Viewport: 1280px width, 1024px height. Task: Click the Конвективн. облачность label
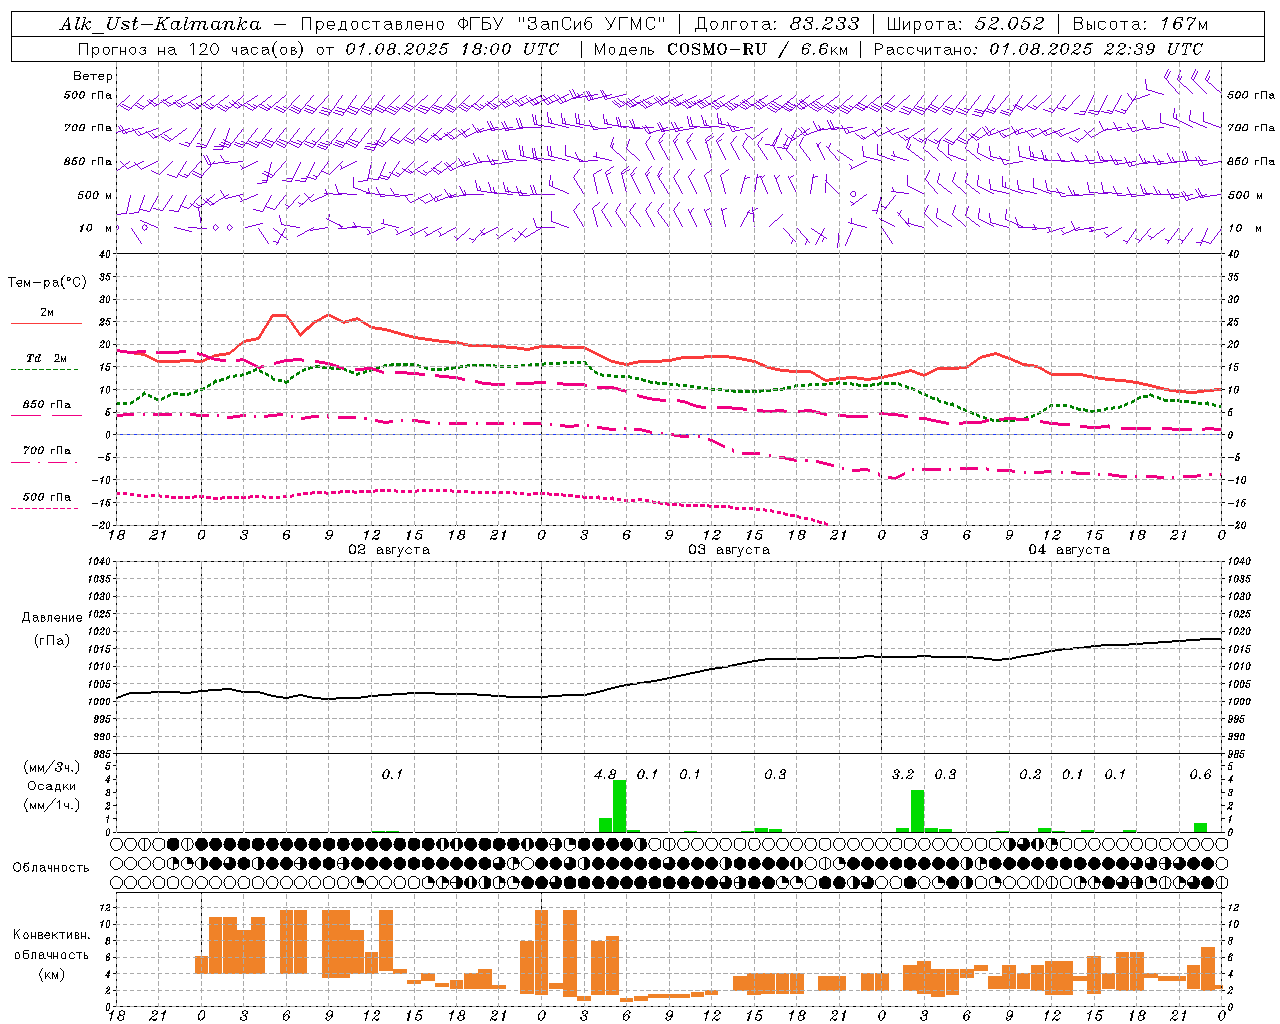(x=51, y=945)
